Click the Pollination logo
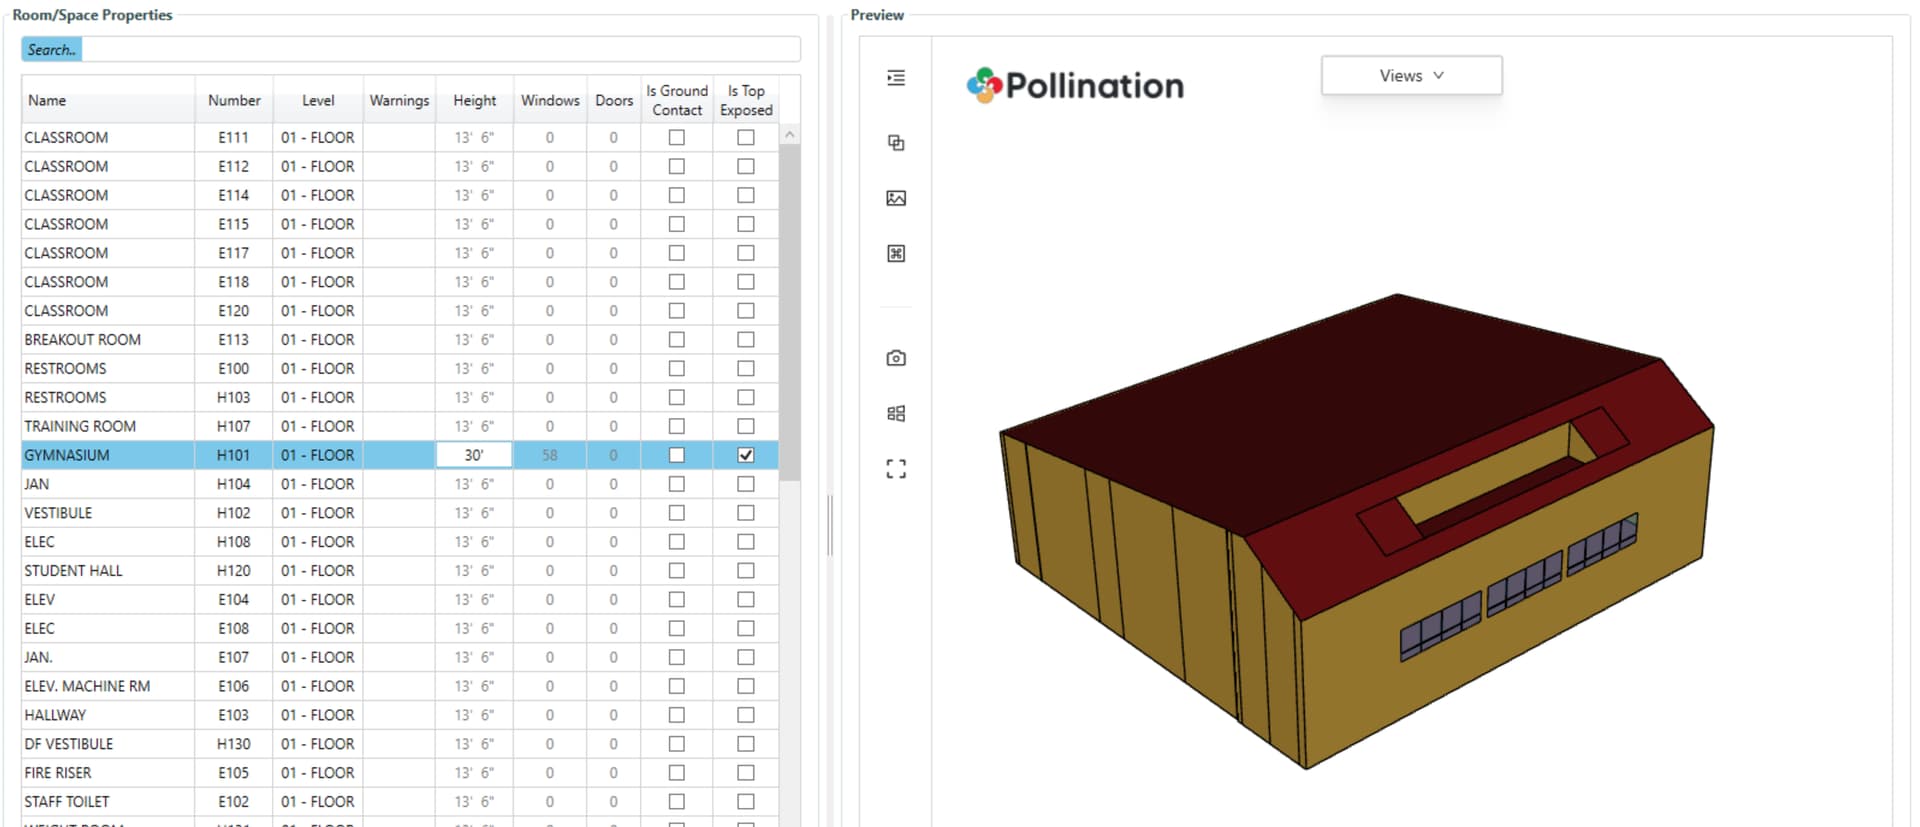1920x827 pixels. coord(1075,86)
